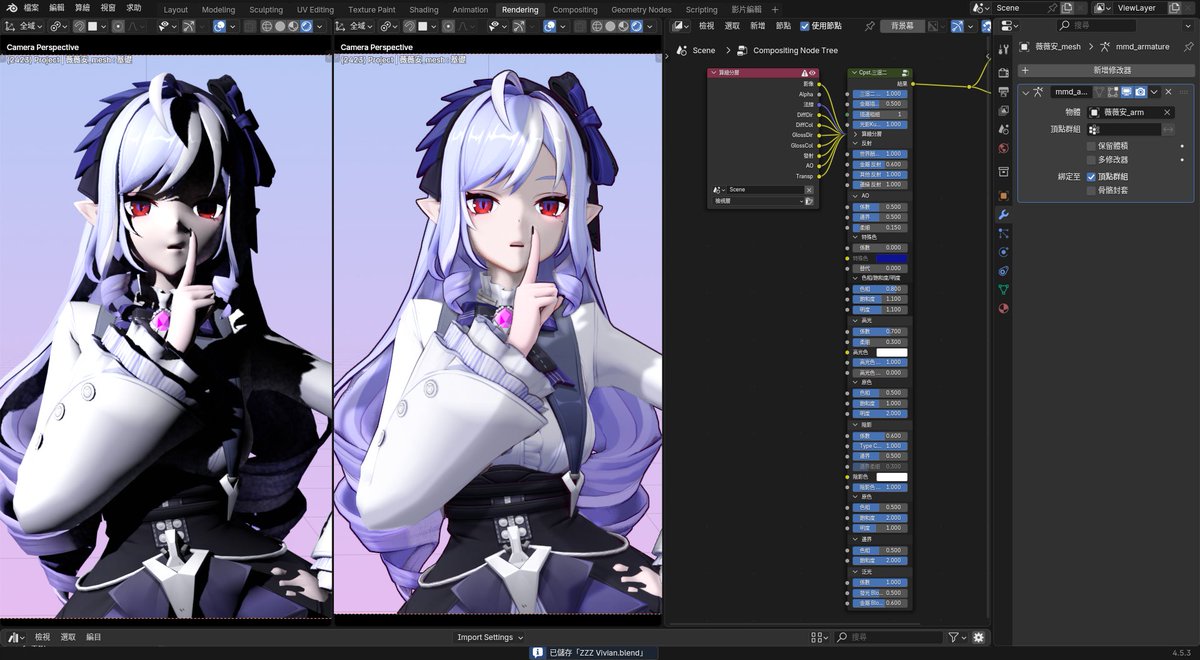1200x660 pixels.
Task: Toggle modifier show-in-render camera icon
Action: tap(1140, 92)
